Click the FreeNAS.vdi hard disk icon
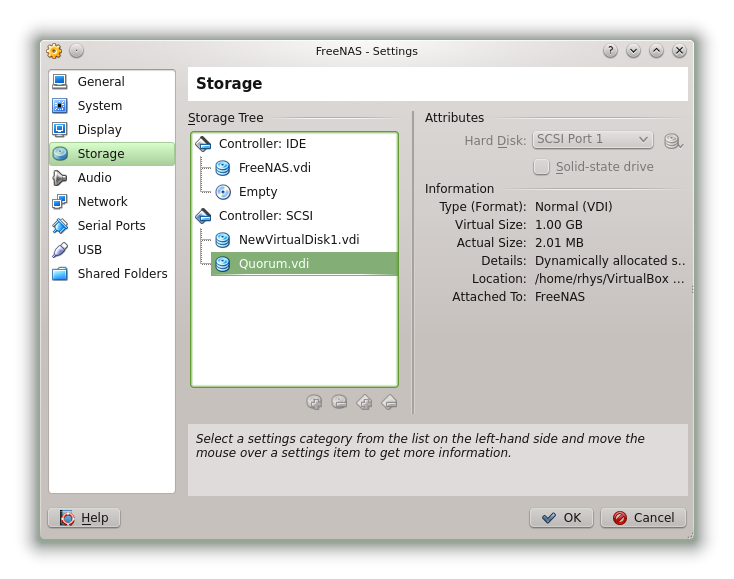 click(x=223, y=168)
